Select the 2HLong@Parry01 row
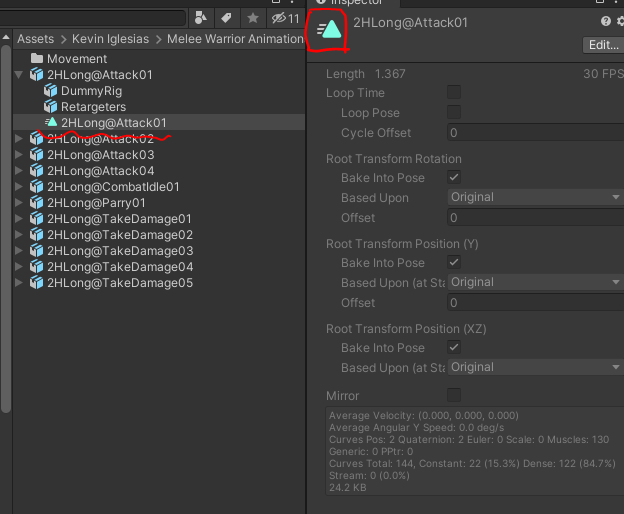This screenshot has width=624, height=514. (159, 203)
